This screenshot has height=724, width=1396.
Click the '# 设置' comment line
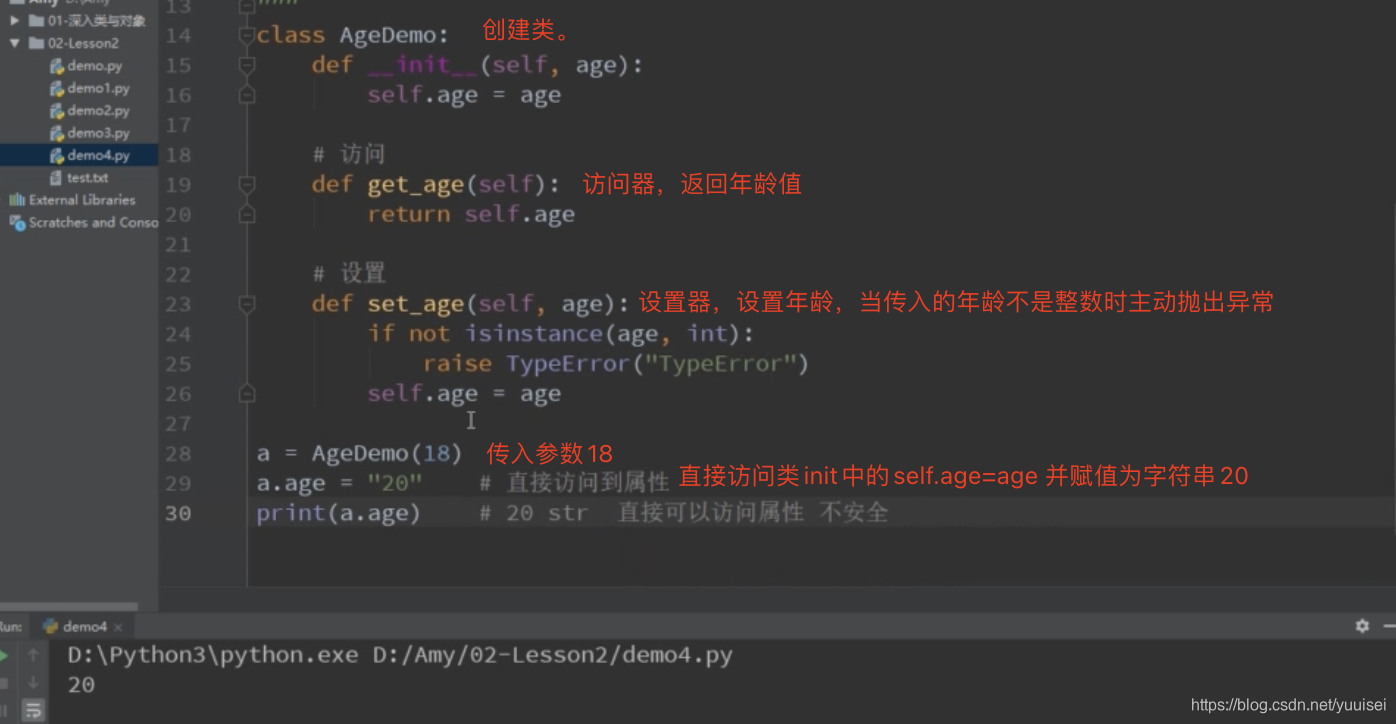pyautogui.click(x=348, y=273)
